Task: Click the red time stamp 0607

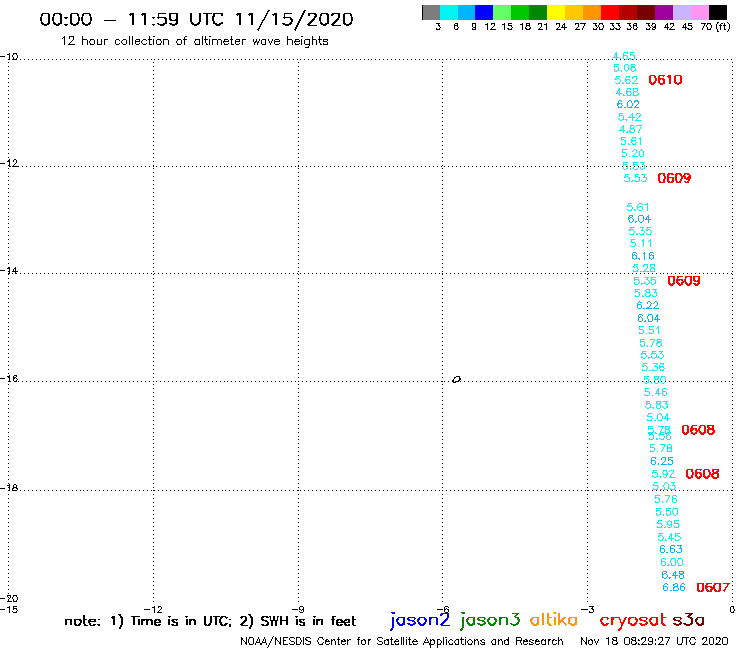Action: (x=713, y=587)
